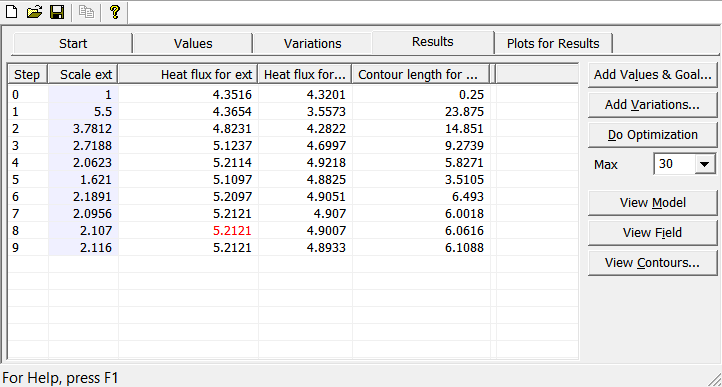Open a file with the folder icon
722x387 pixels.
pos(34,12)
